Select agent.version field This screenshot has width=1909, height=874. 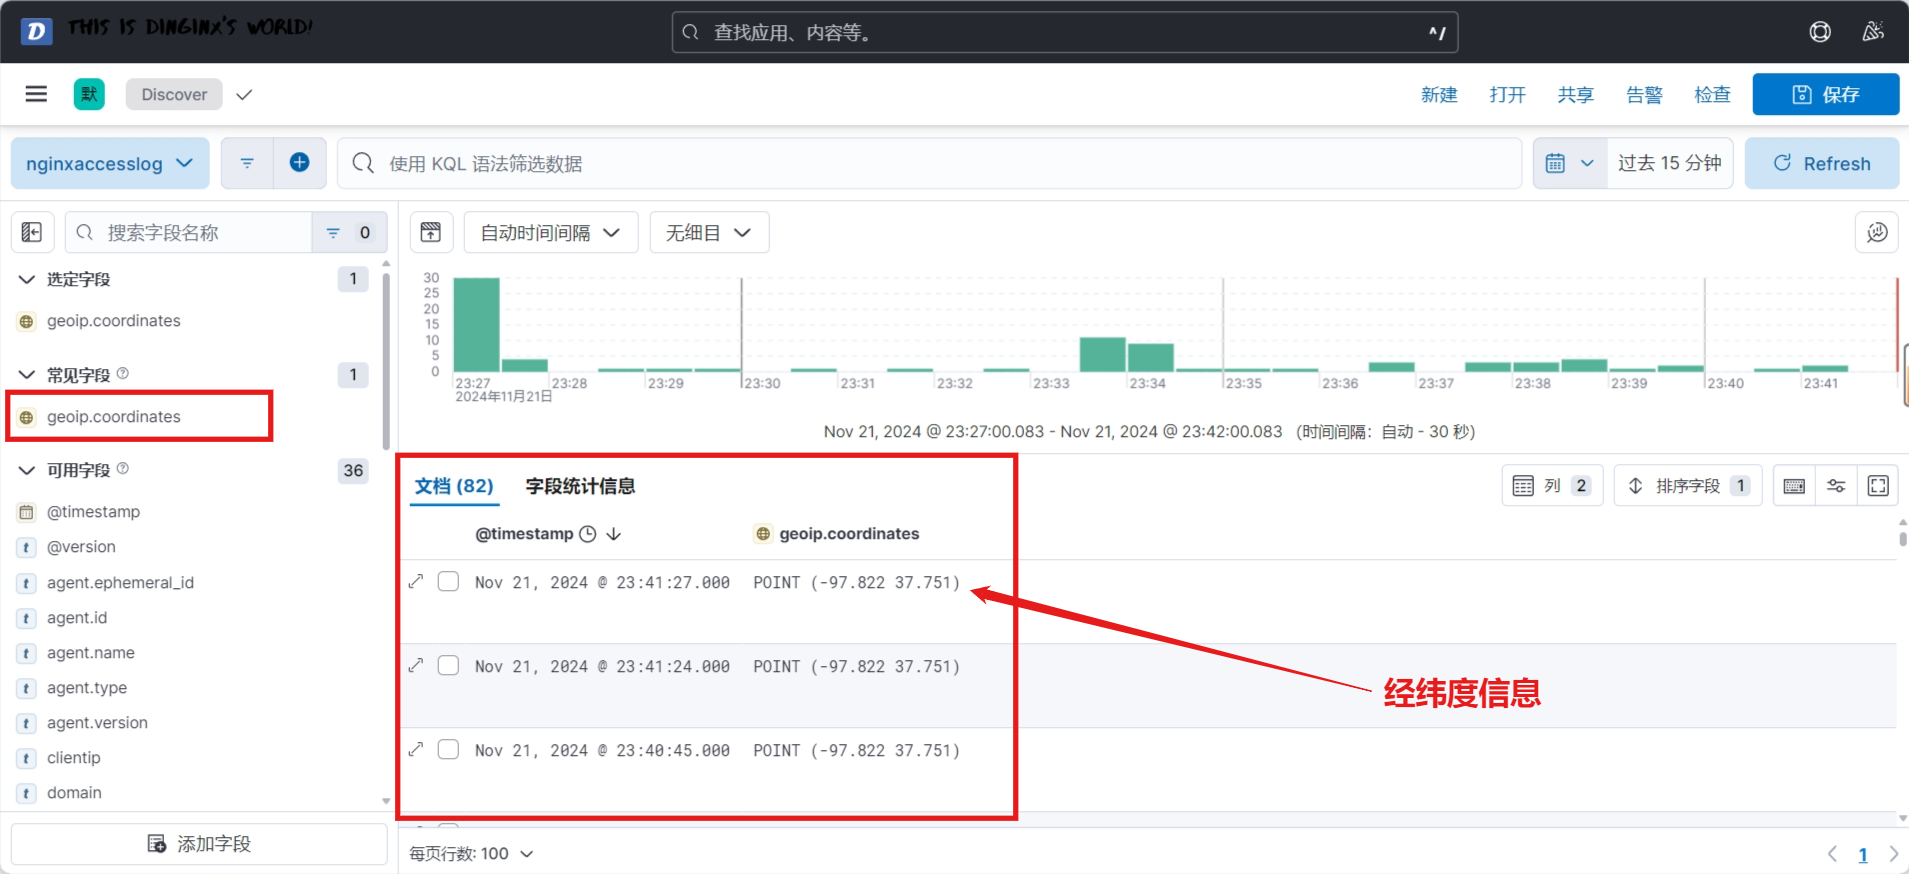(x=97, y=722)
